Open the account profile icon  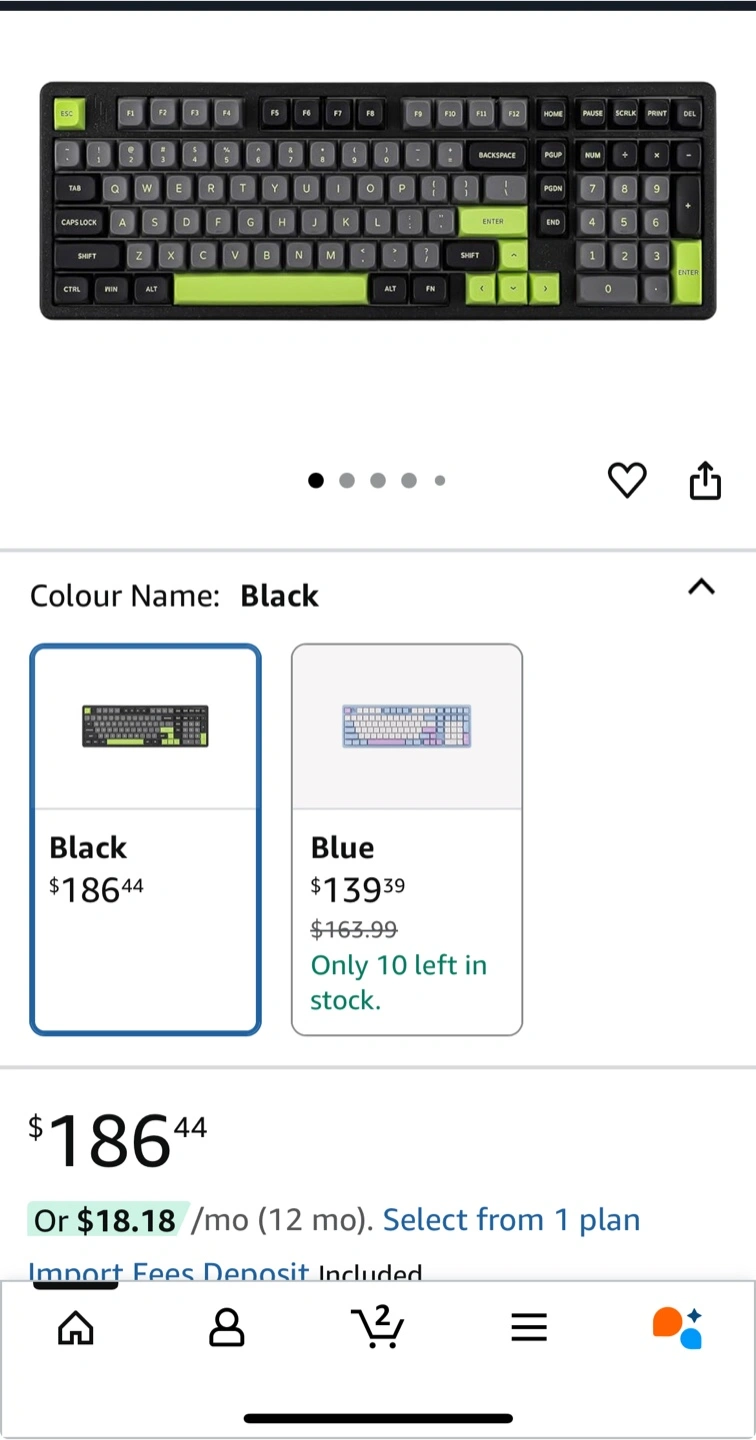(x=227, y=1327)
